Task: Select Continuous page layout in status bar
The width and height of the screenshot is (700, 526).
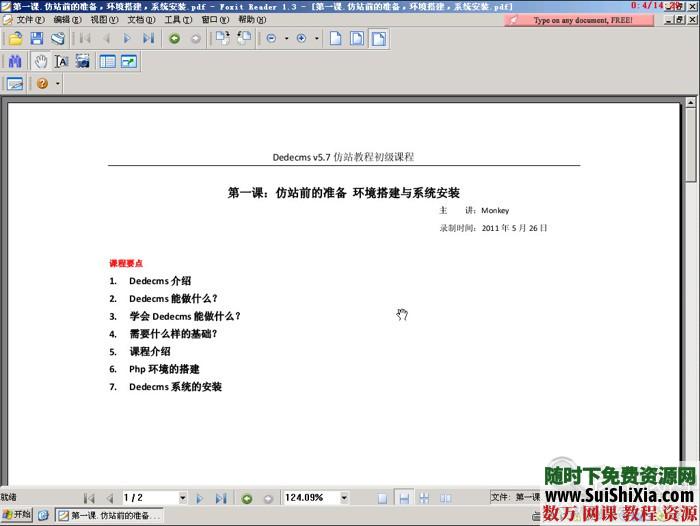Action: [x=404, y=498]
